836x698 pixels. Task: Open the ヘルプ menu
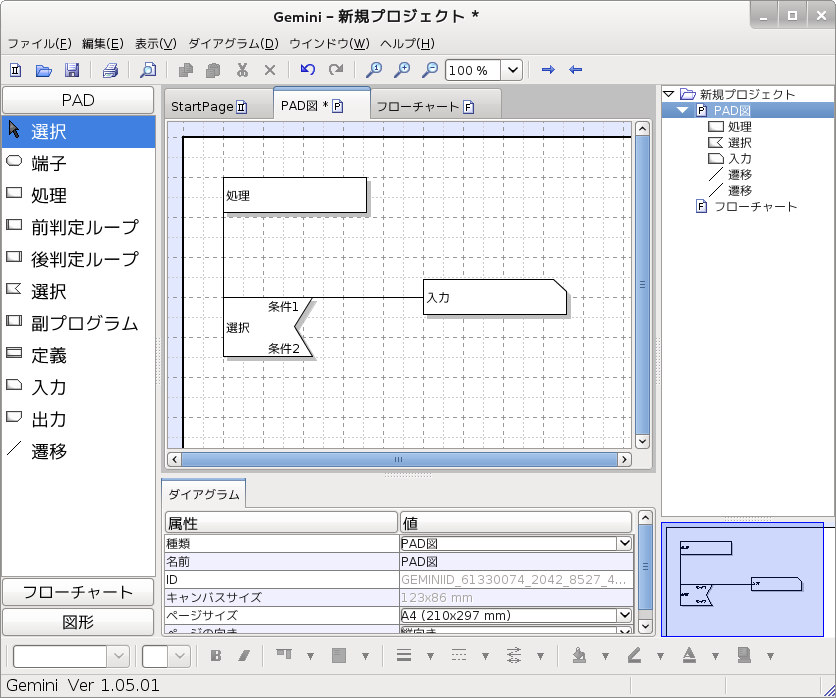pyautogui.click(x=407, y=44)
